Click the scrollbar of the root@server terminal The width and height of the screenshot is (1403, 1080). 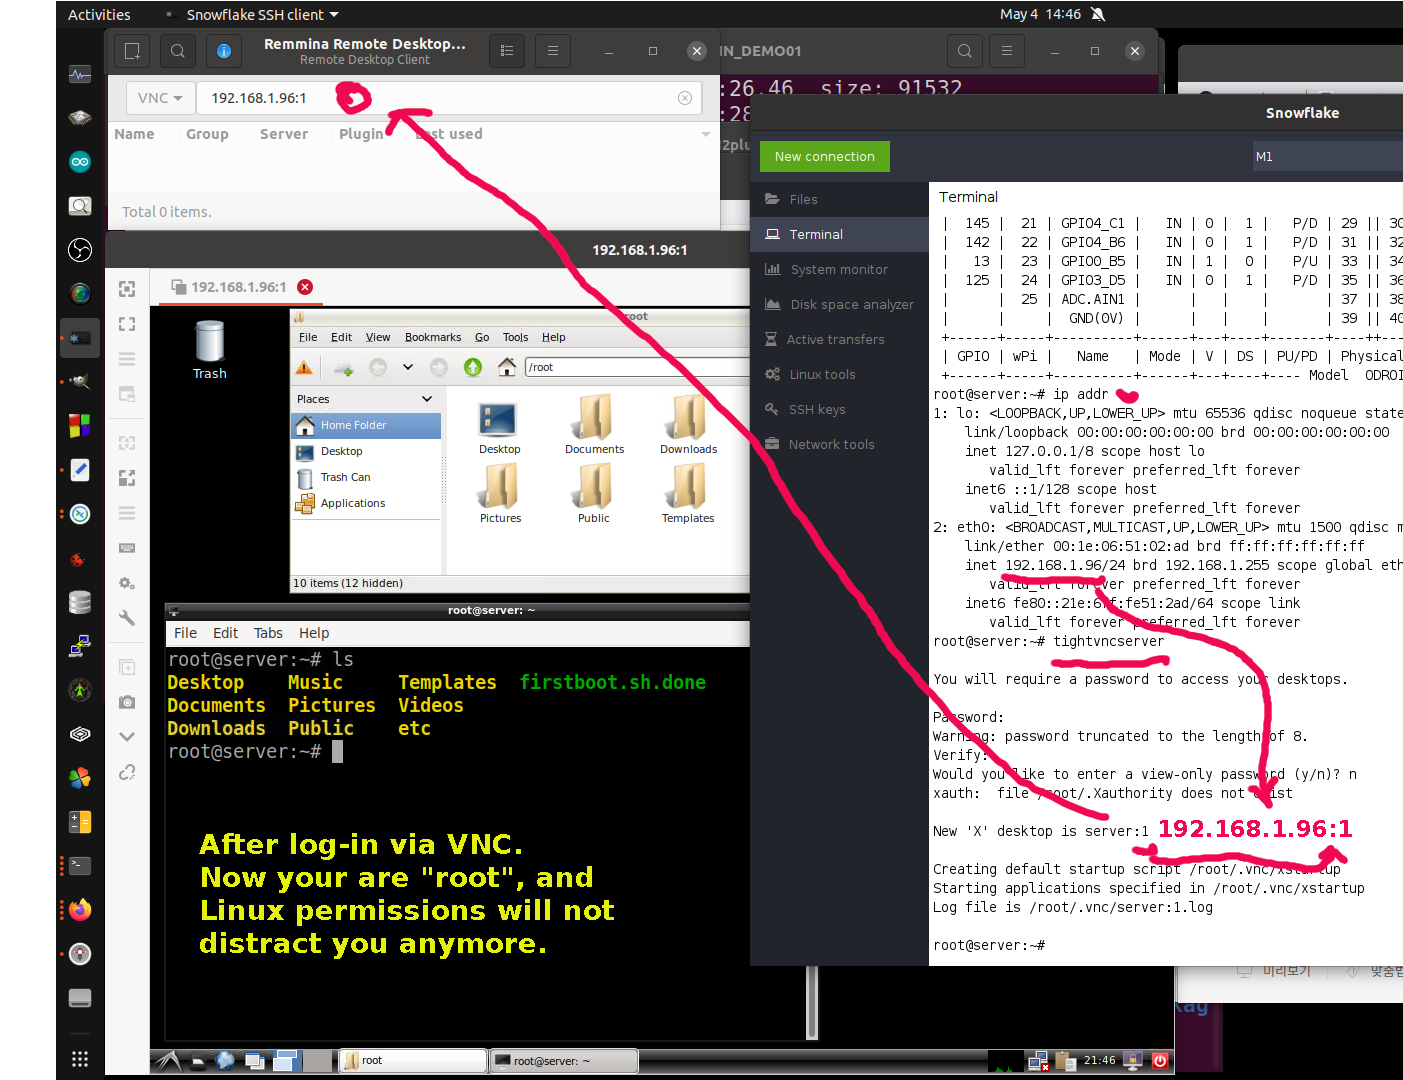click(x=811, y=1001)
